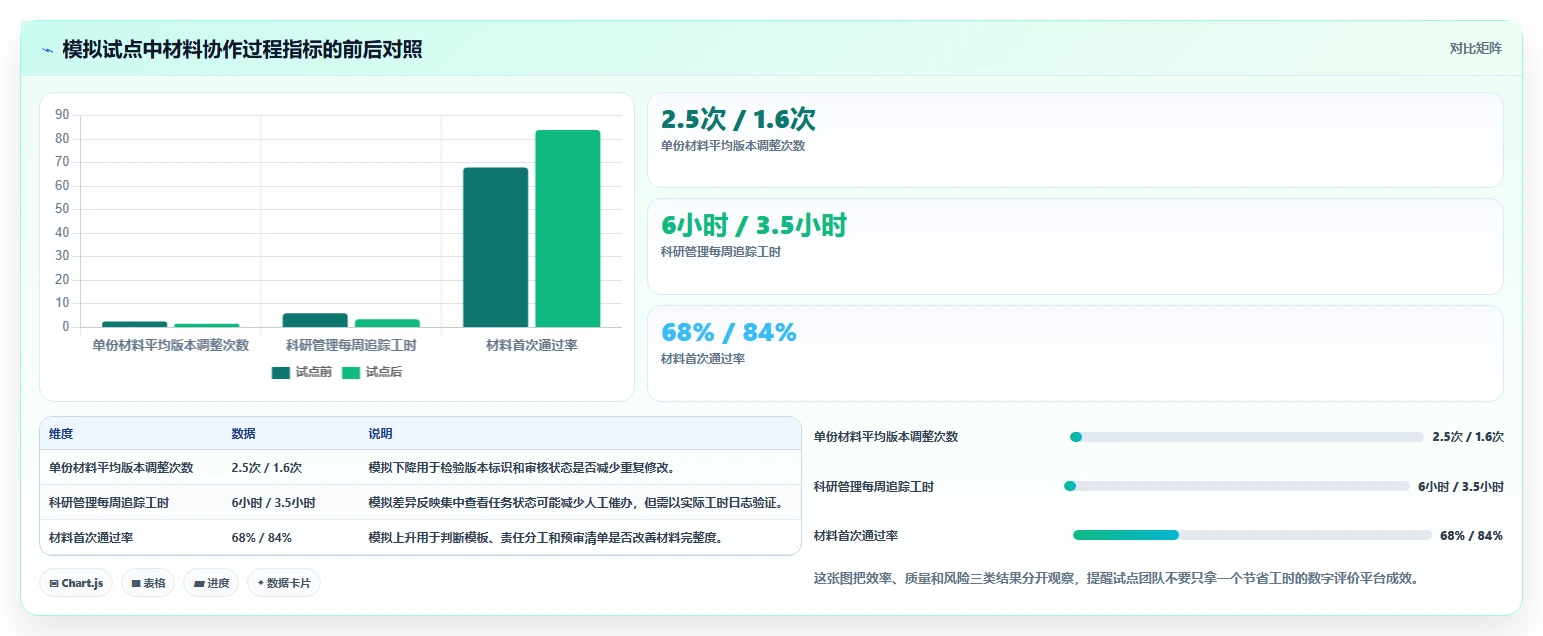Click the 表格 tag chip
Screen dimensions: 1543x636
[x=148, y=583]
